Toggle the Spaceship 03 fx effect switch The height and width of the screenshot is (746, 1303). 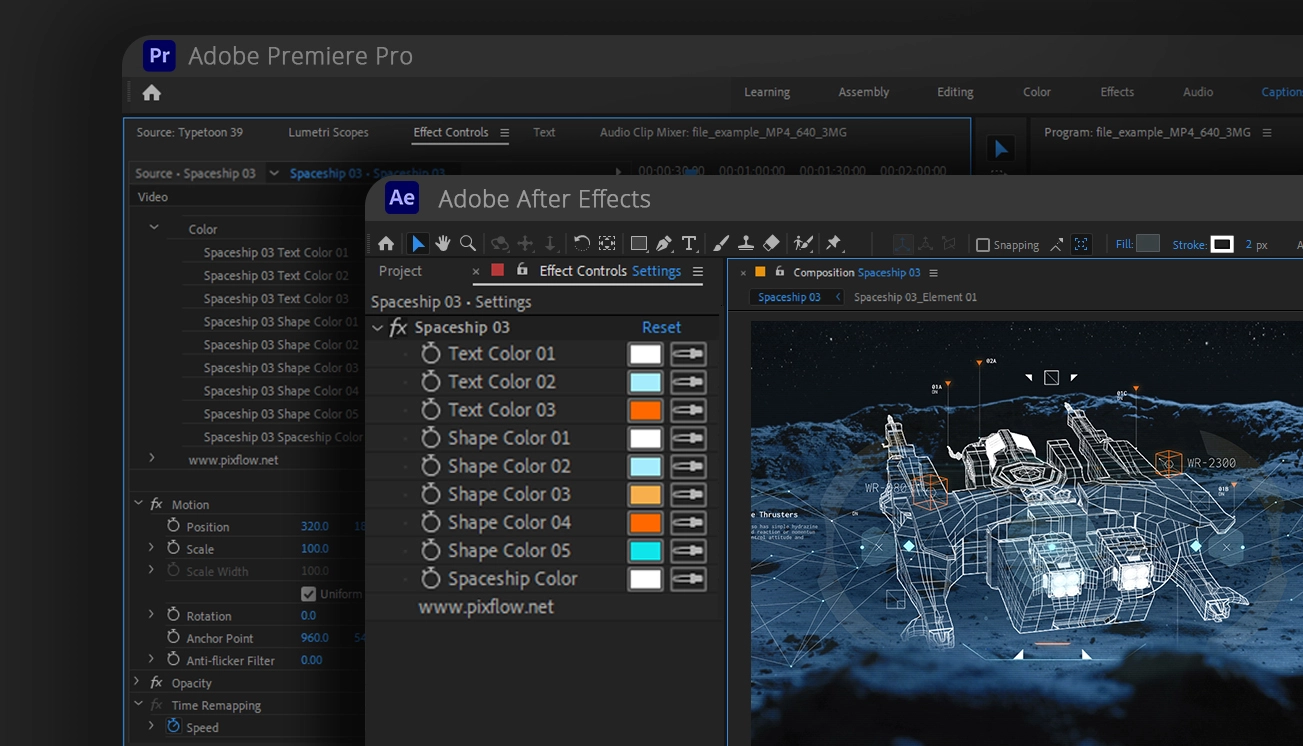(398, 328)
